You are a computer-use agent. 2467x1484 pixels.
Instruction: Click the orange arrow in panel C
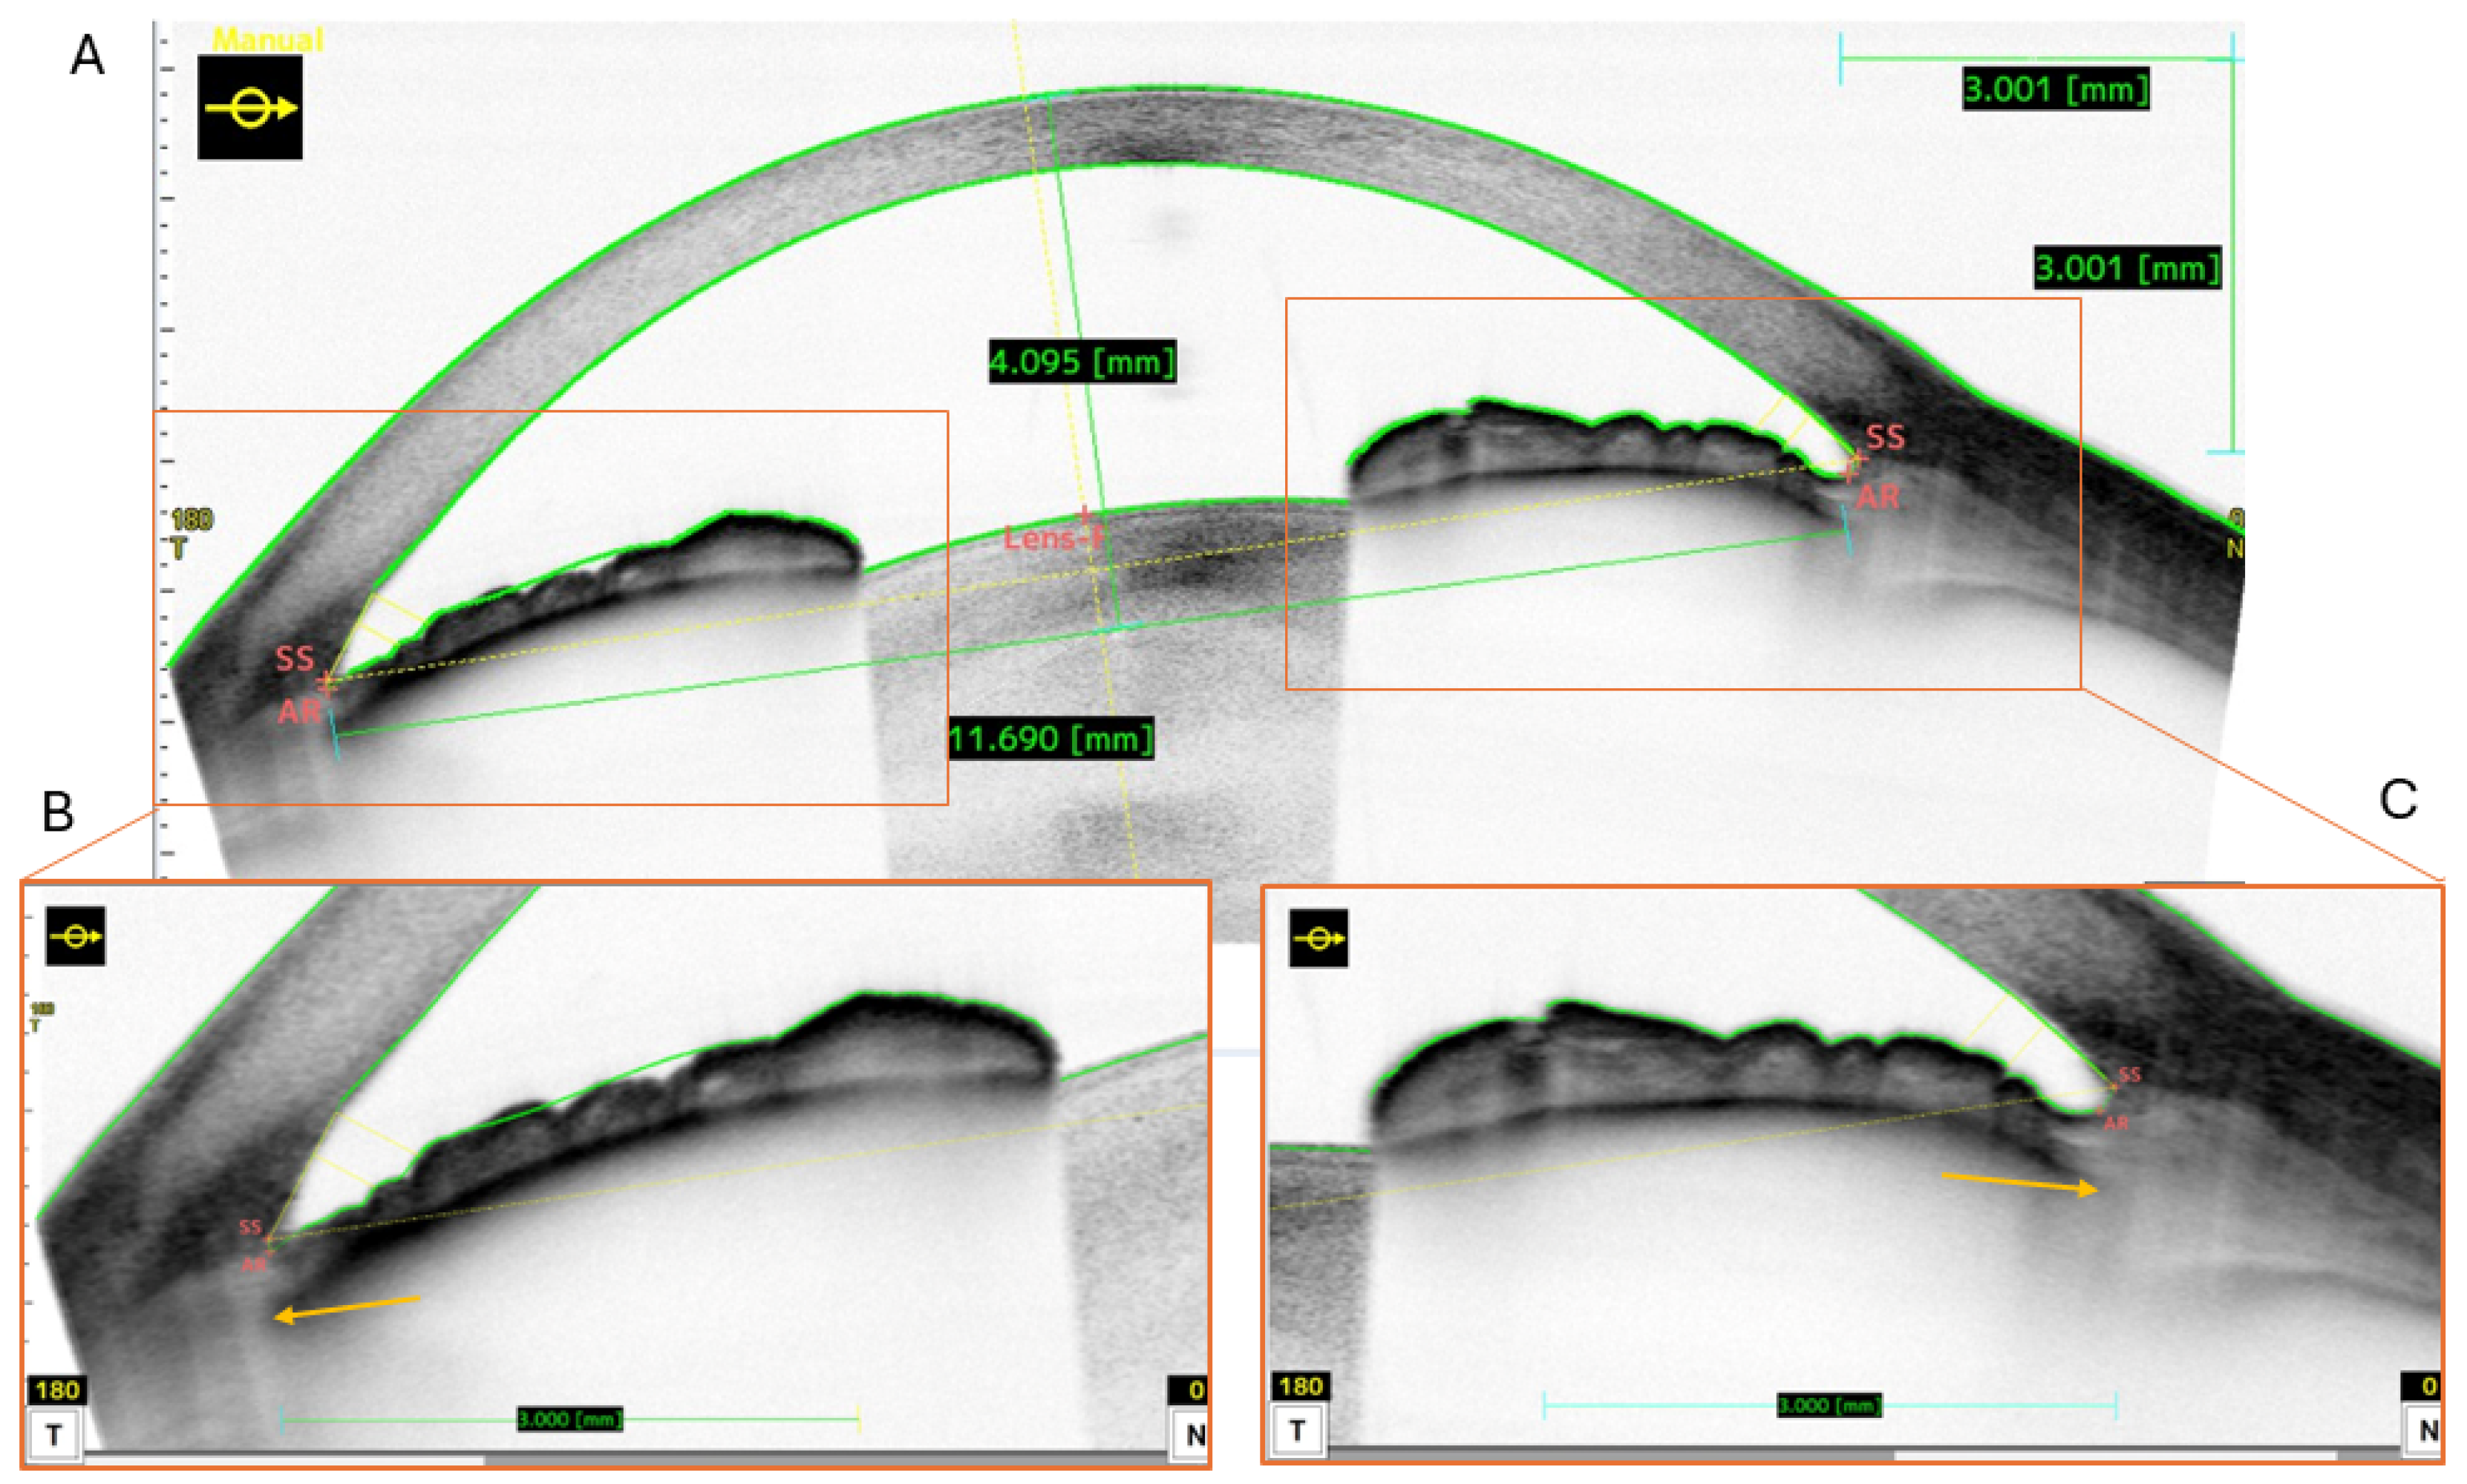[x=2019, y=1182]
